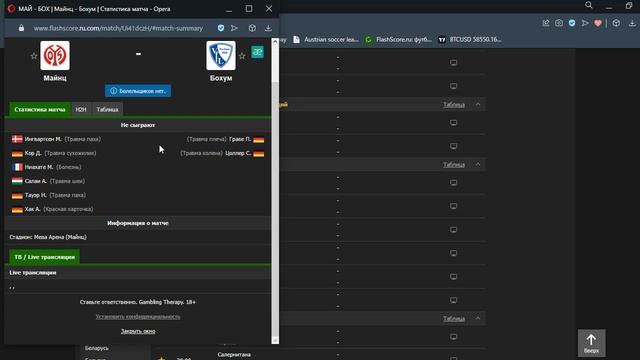Open the H2H tab
Screen dimensions: 640x360
(x=81, y=109)
